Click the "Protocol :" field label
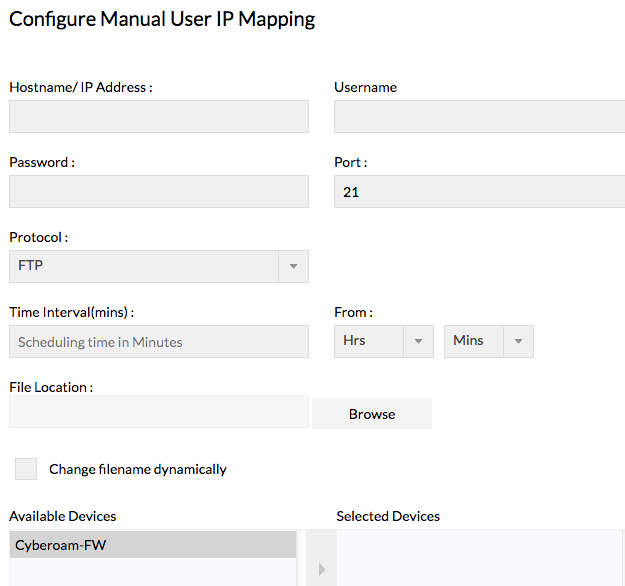Screen dimensions: 625x586 [39, 238]
